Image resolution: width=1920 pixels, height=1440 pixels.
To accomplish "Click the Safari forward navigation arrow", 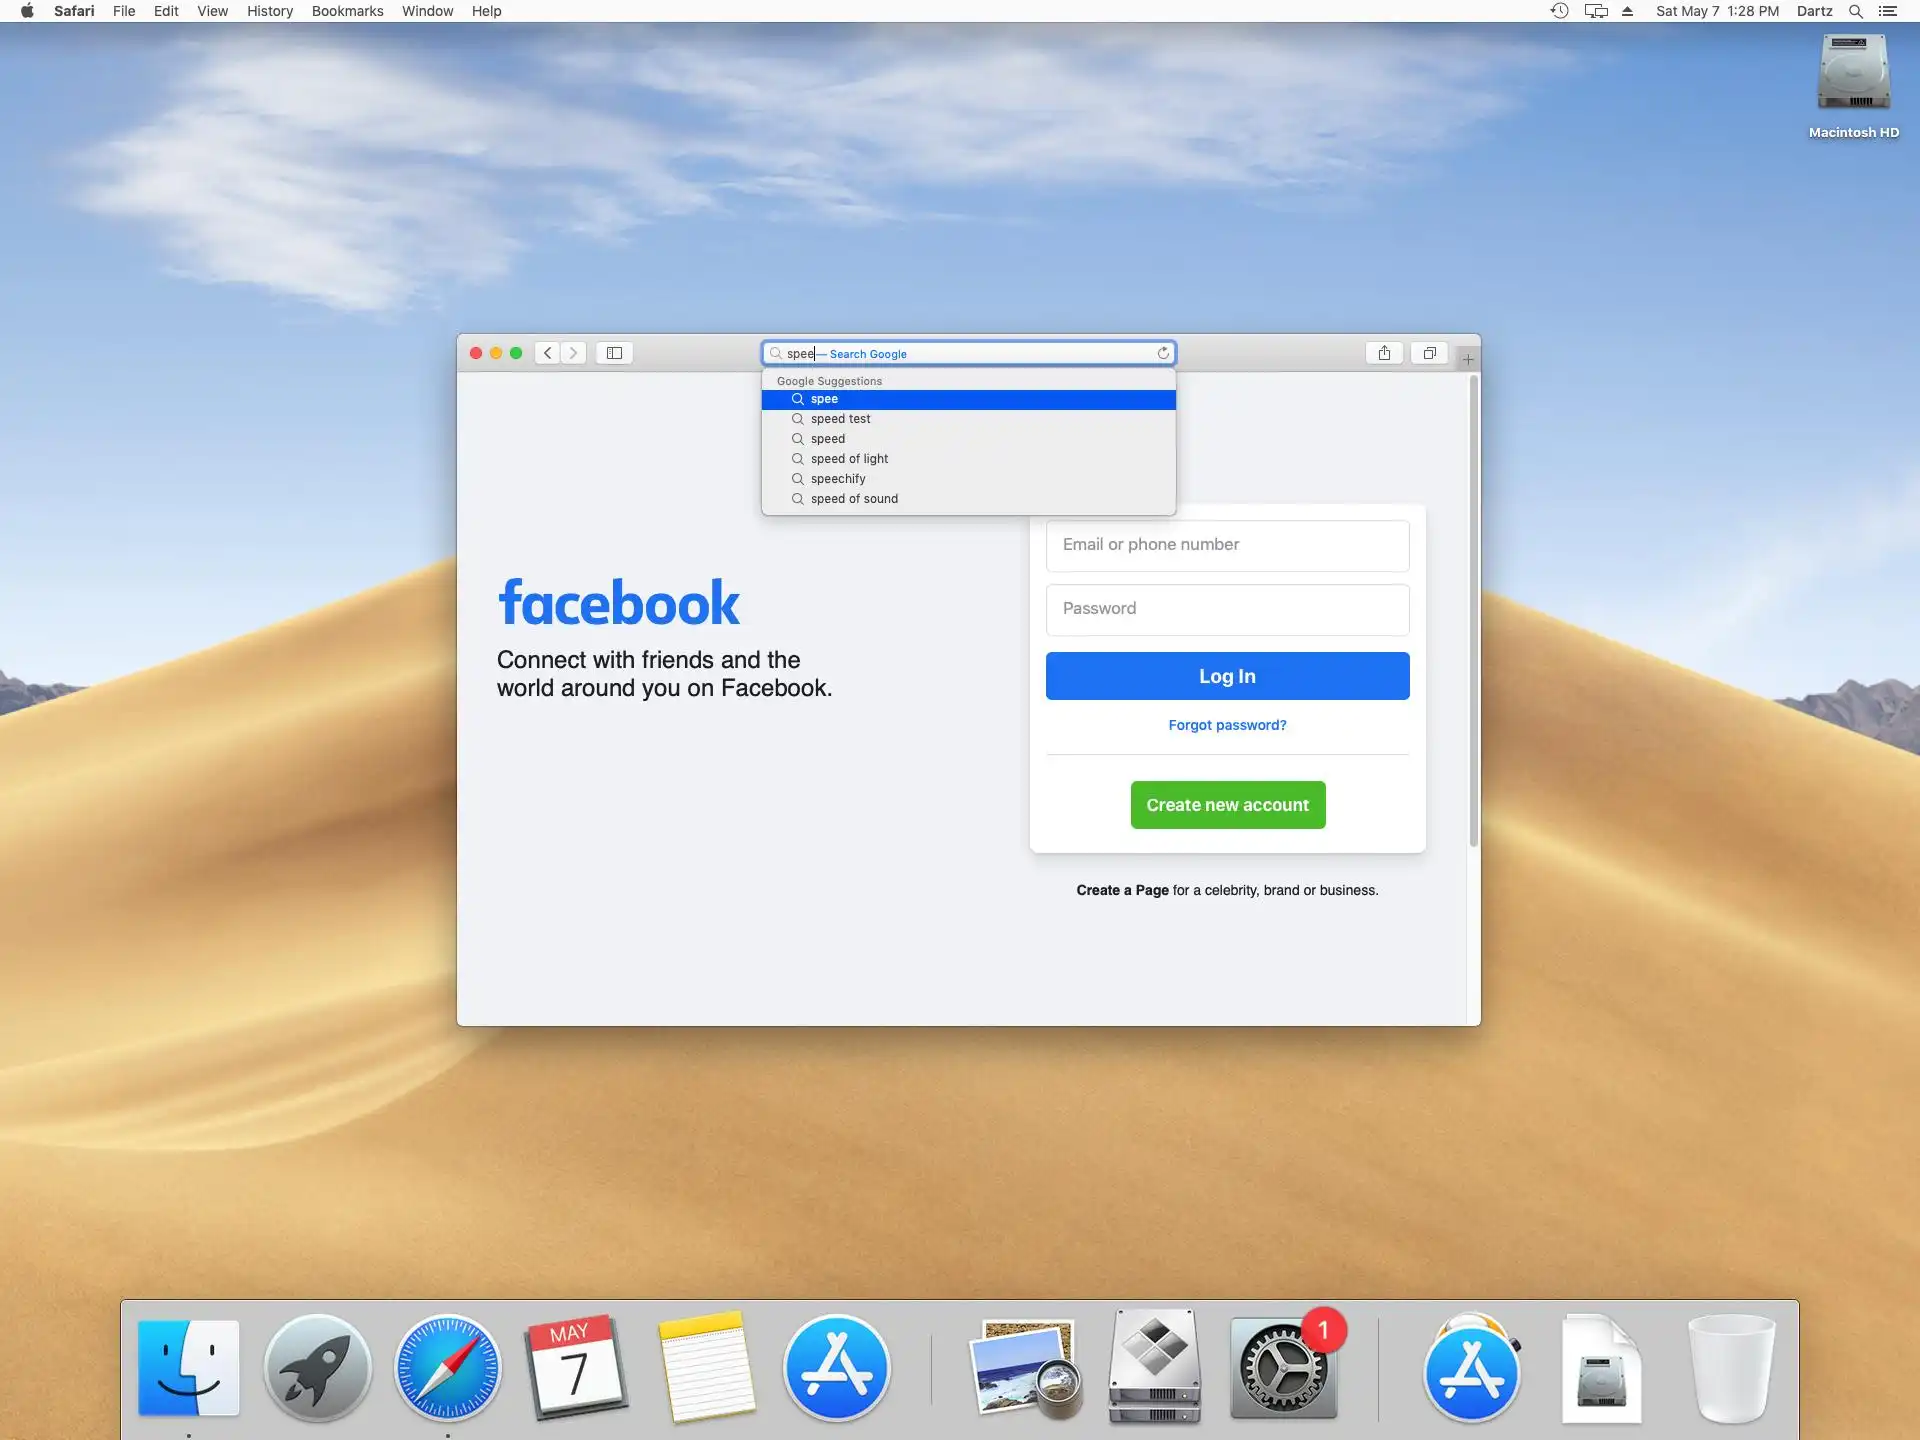I will [573, 353].
